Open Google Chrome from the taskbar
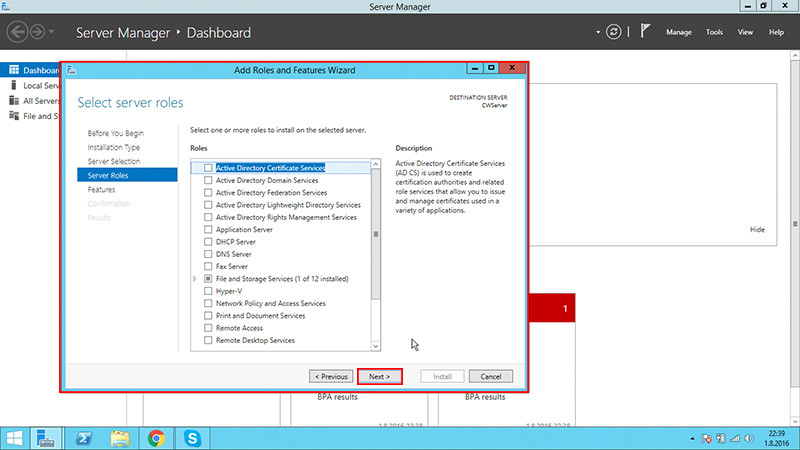800x450 pixels. (x=156, y=437)
